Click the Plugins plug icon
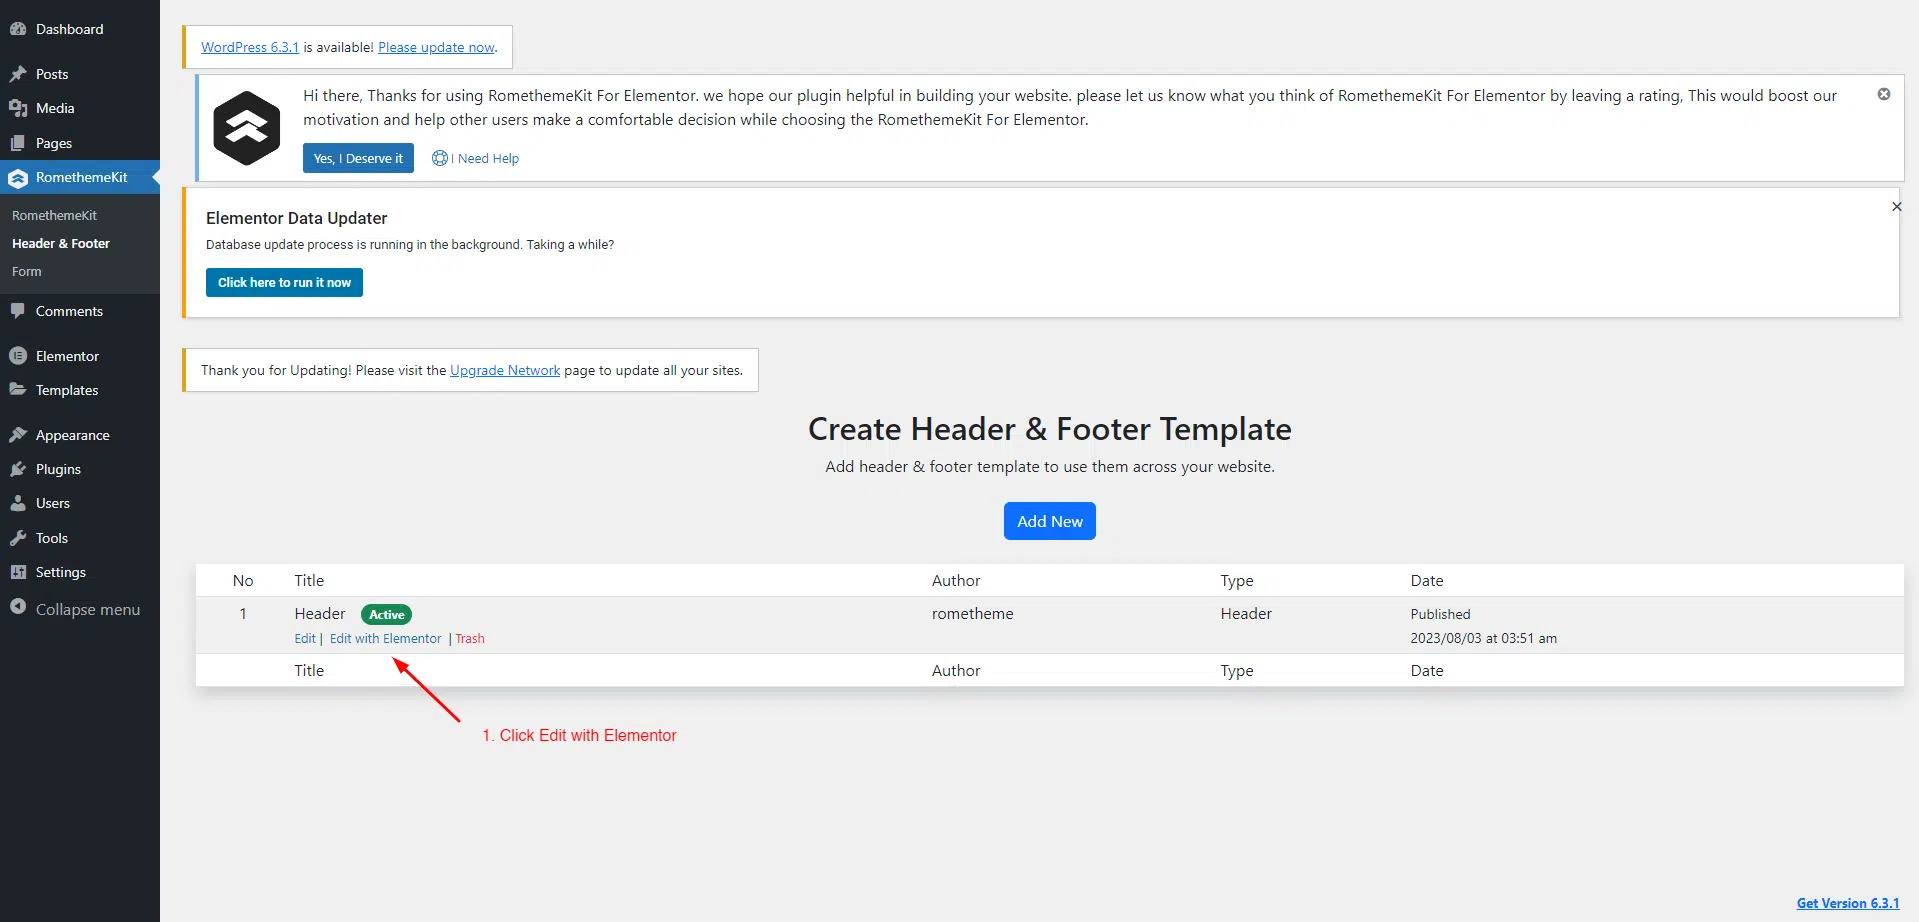The image size is (1919, 922). point(18,469)
